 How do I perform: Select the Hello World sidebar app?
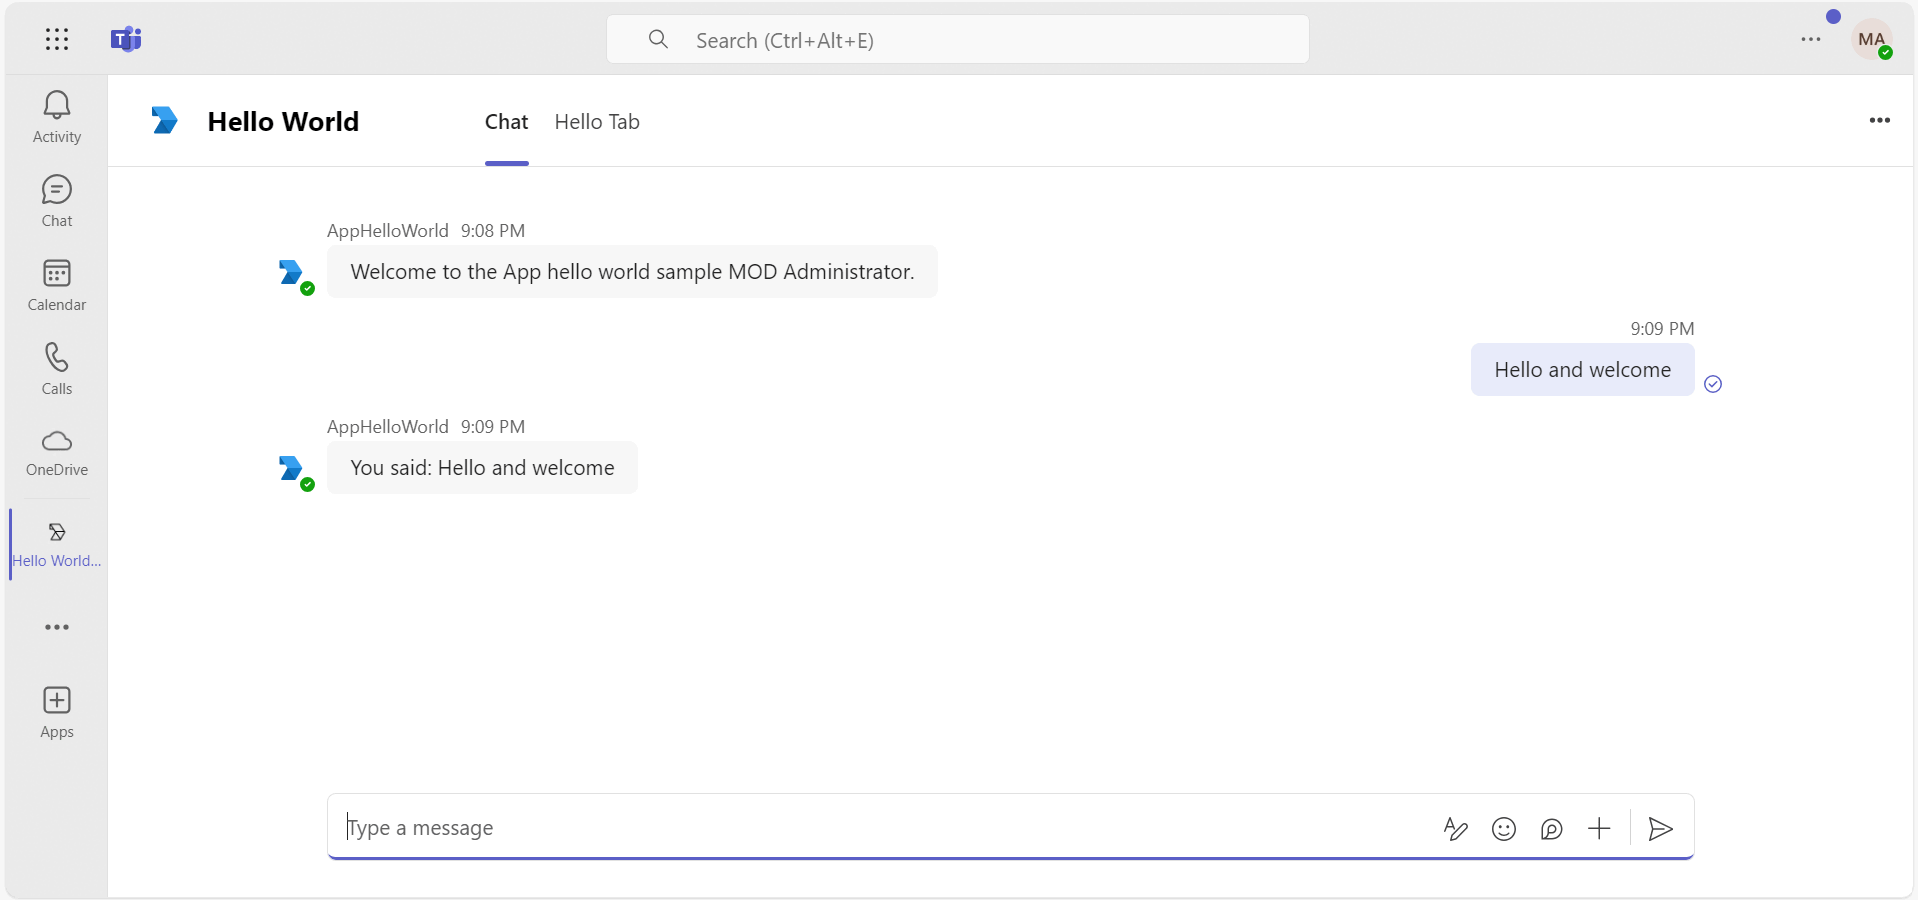pos(57,544)
